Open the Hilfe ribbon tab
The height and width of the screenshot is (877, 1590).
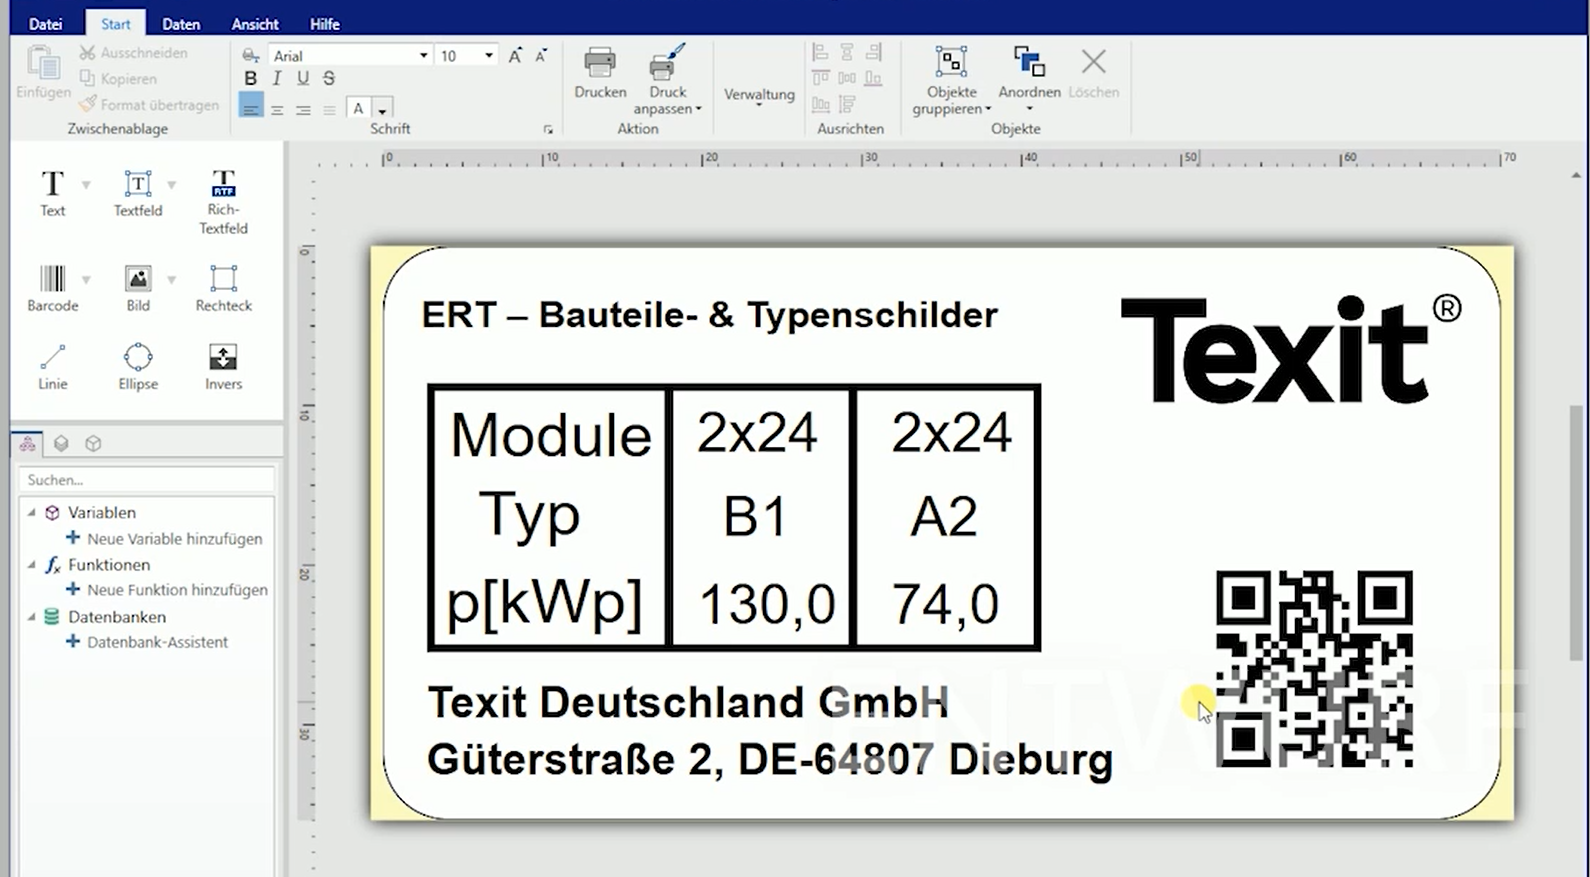click(x=325, y=24)
